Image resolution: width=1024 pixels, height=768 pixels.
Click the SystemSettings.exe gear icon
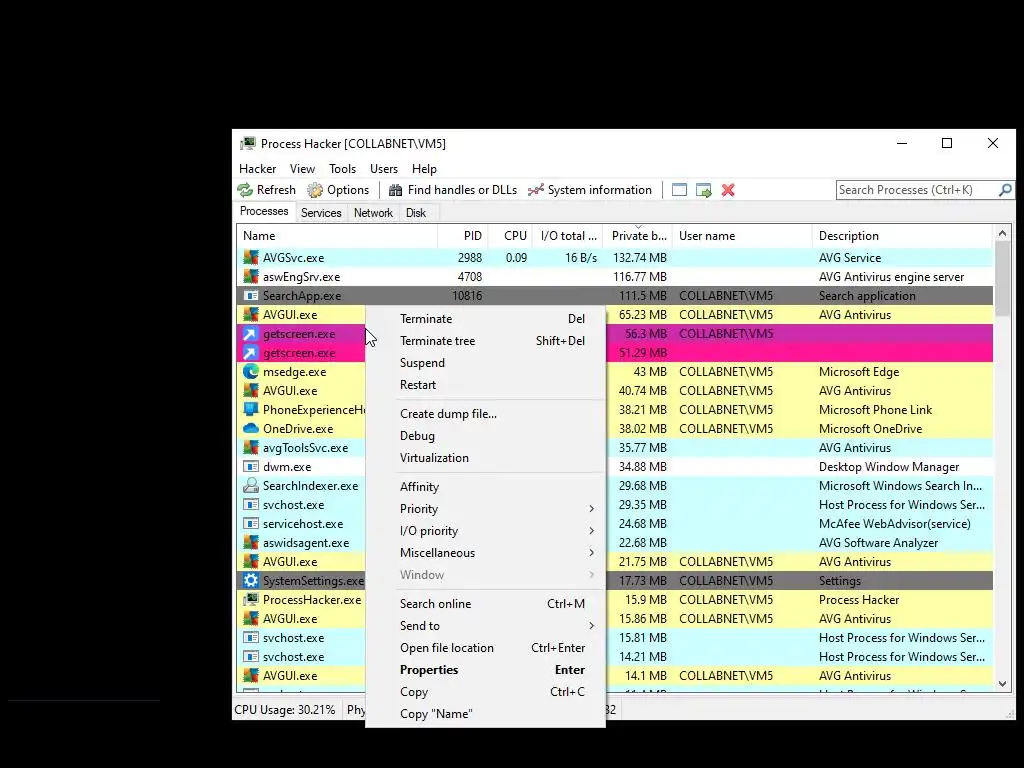pyautogui.click(x=251, y=580)
